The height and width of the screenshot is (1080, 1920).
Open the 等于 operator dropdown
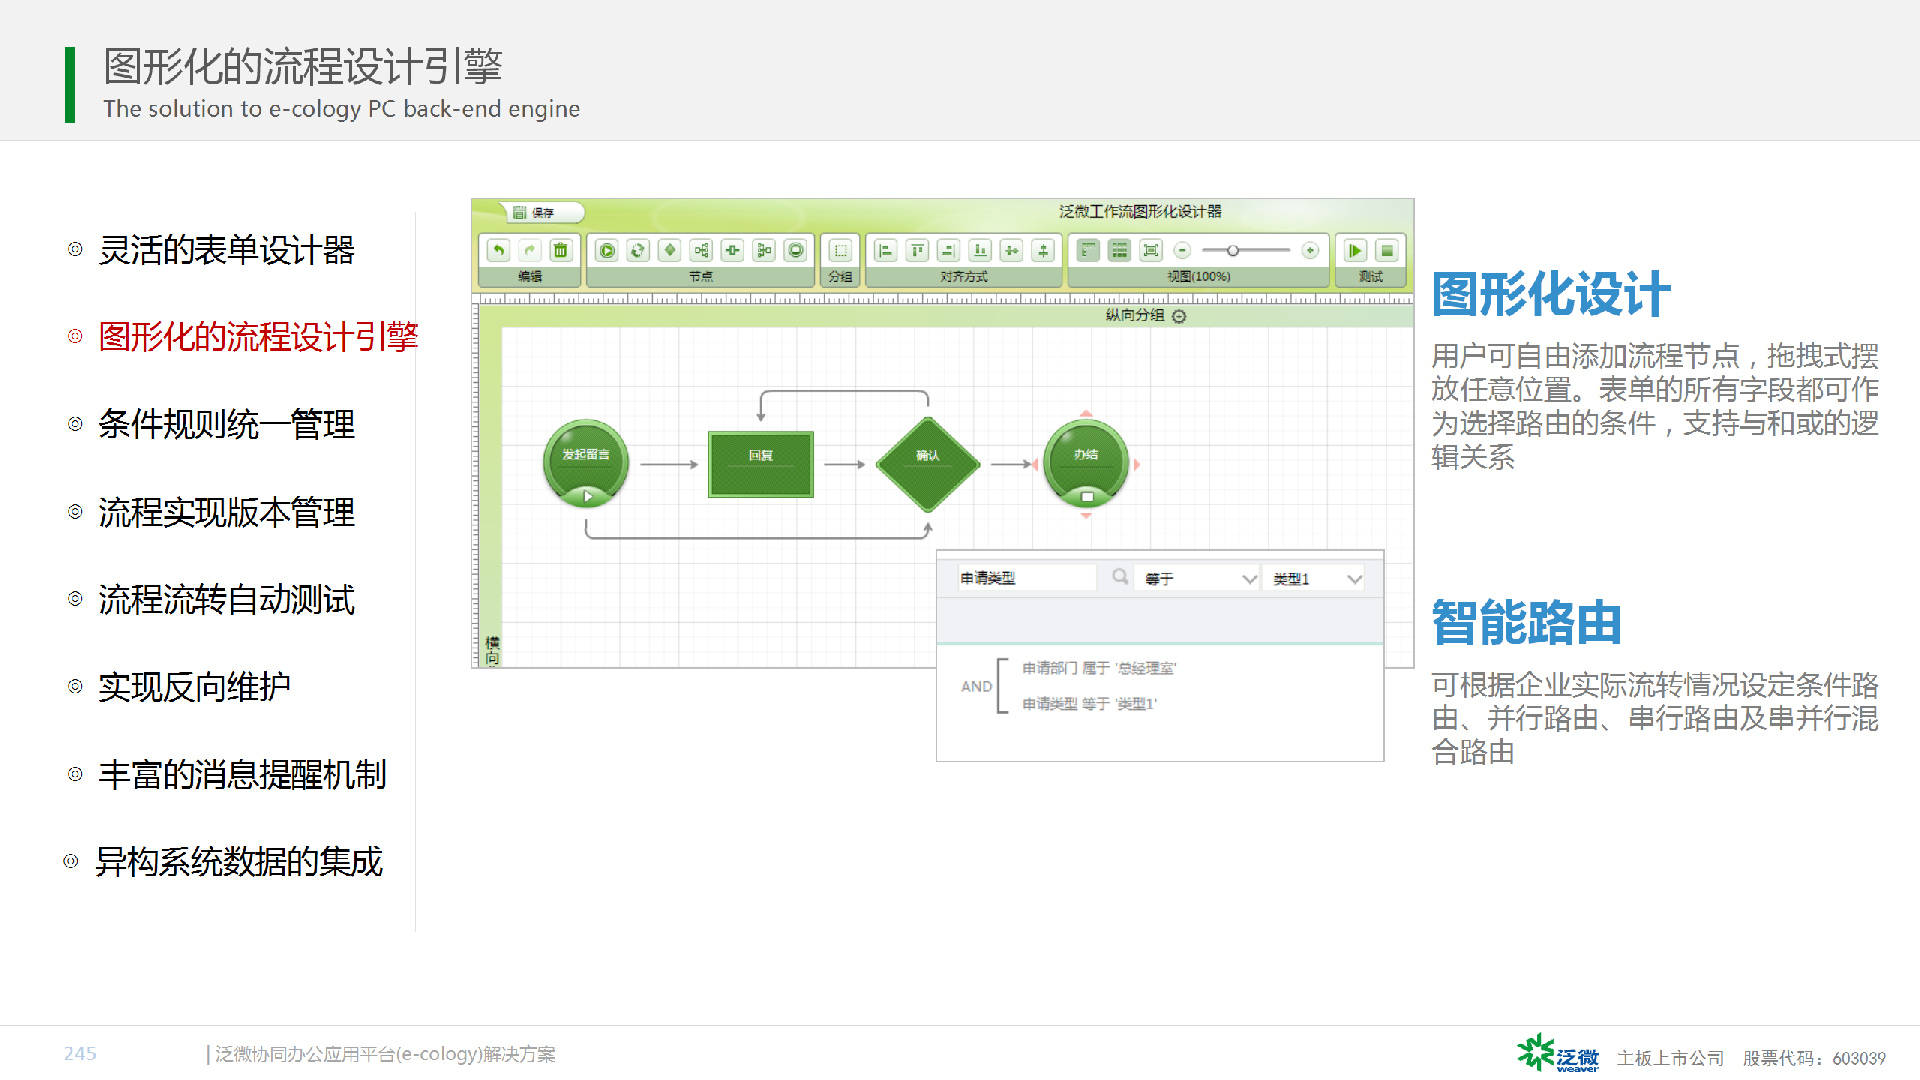[1197, 578]
